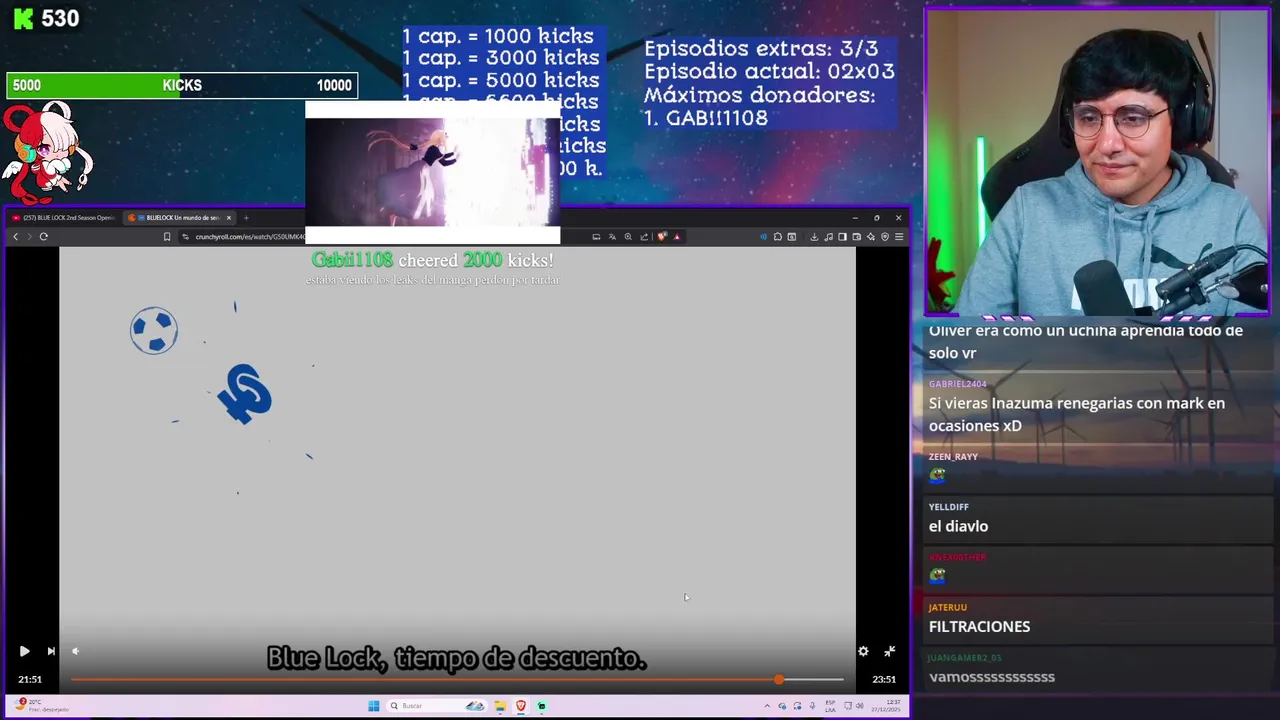Click the 'FILTRACIONES' chat message
1280x720 pixels.
click(979, 627)
